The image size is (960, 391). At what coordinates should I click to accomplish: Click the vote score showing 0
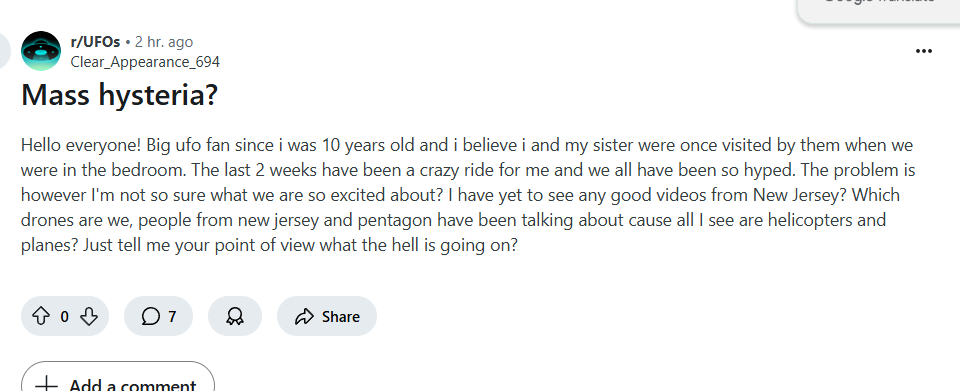tap(64, 316)
